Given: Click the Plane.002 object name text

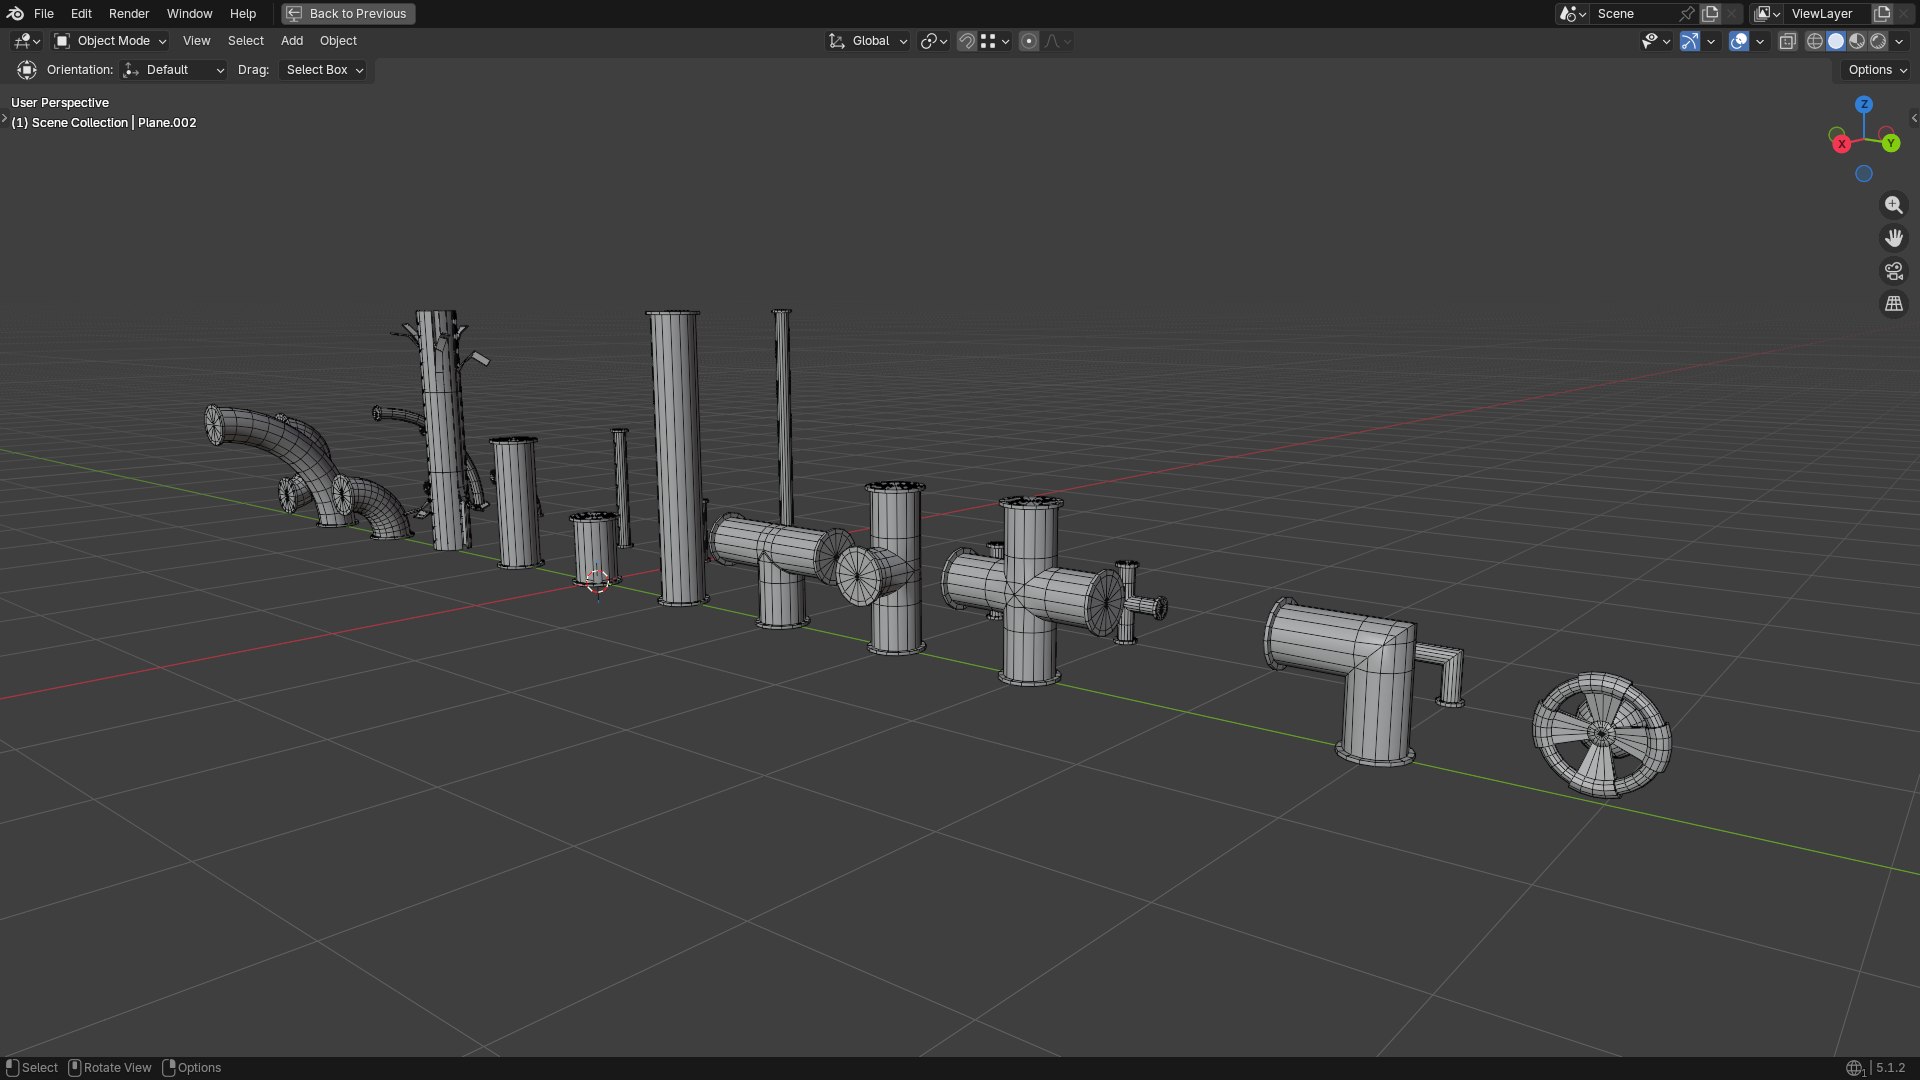Looking at the screenshot, I should (167, 123).
